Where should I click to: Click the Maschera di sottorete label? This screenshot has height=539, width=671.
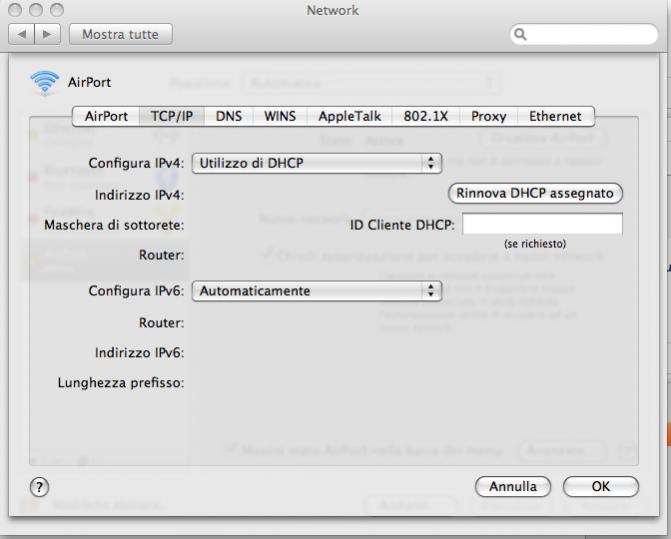114,225
